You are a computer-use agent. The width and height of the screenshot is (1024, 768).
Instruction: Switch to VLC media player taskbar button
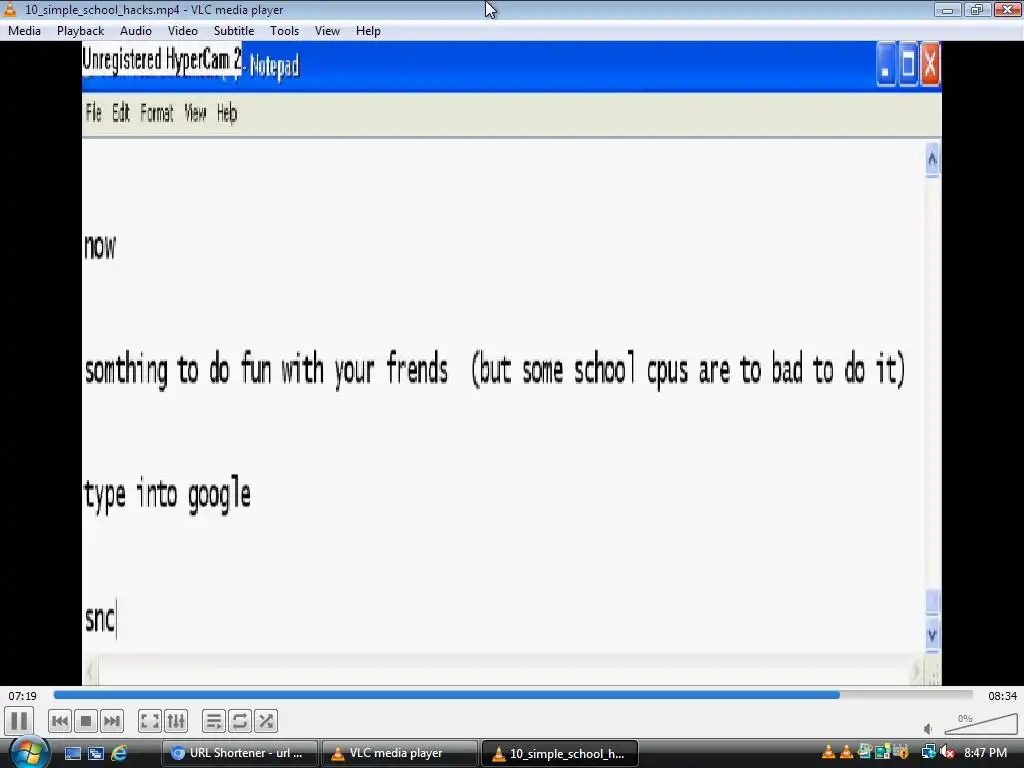400,753
